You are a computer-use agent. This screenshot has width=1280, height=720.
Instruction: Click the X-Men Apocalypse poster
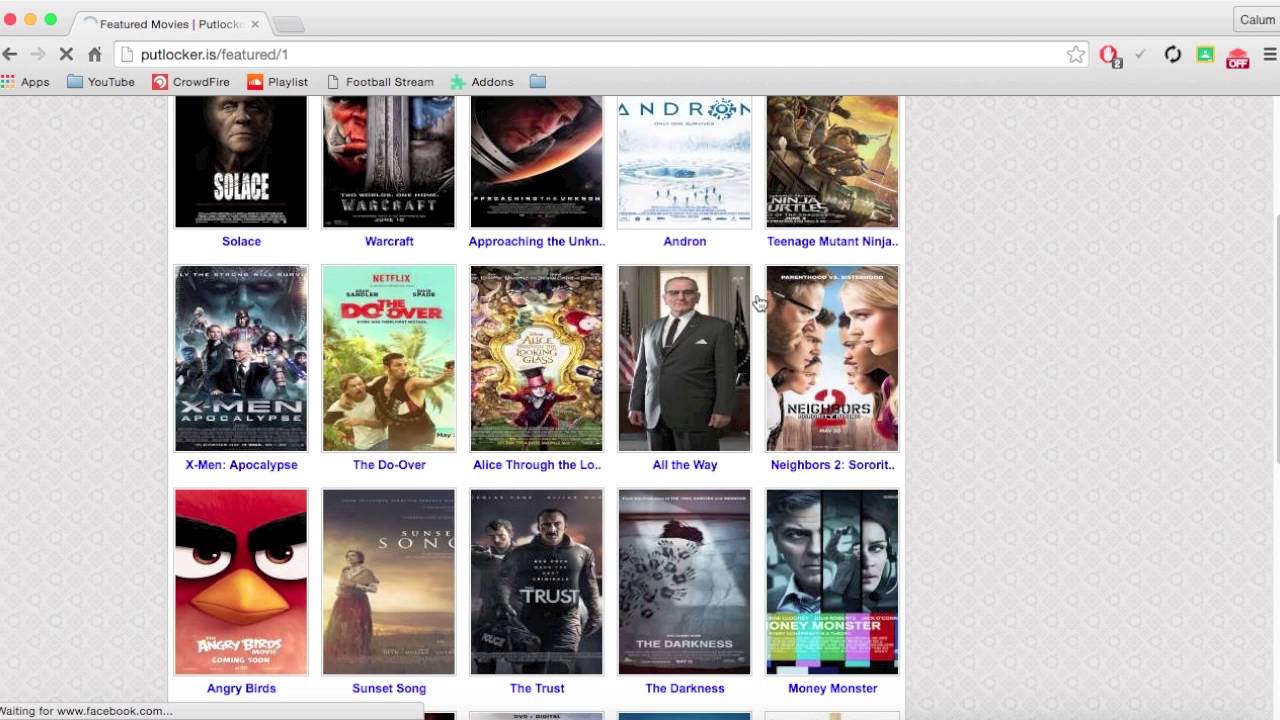coord(241,359)
